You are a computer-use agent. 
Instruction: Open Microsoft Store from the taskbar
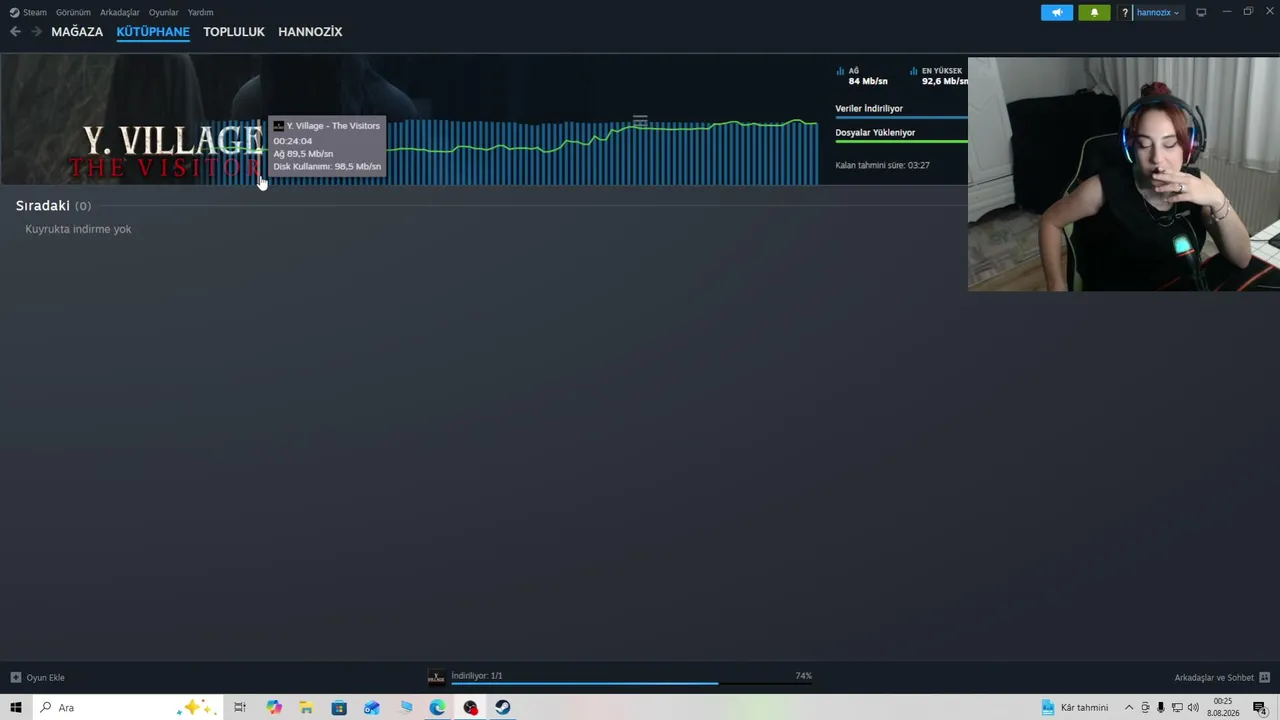339,708
